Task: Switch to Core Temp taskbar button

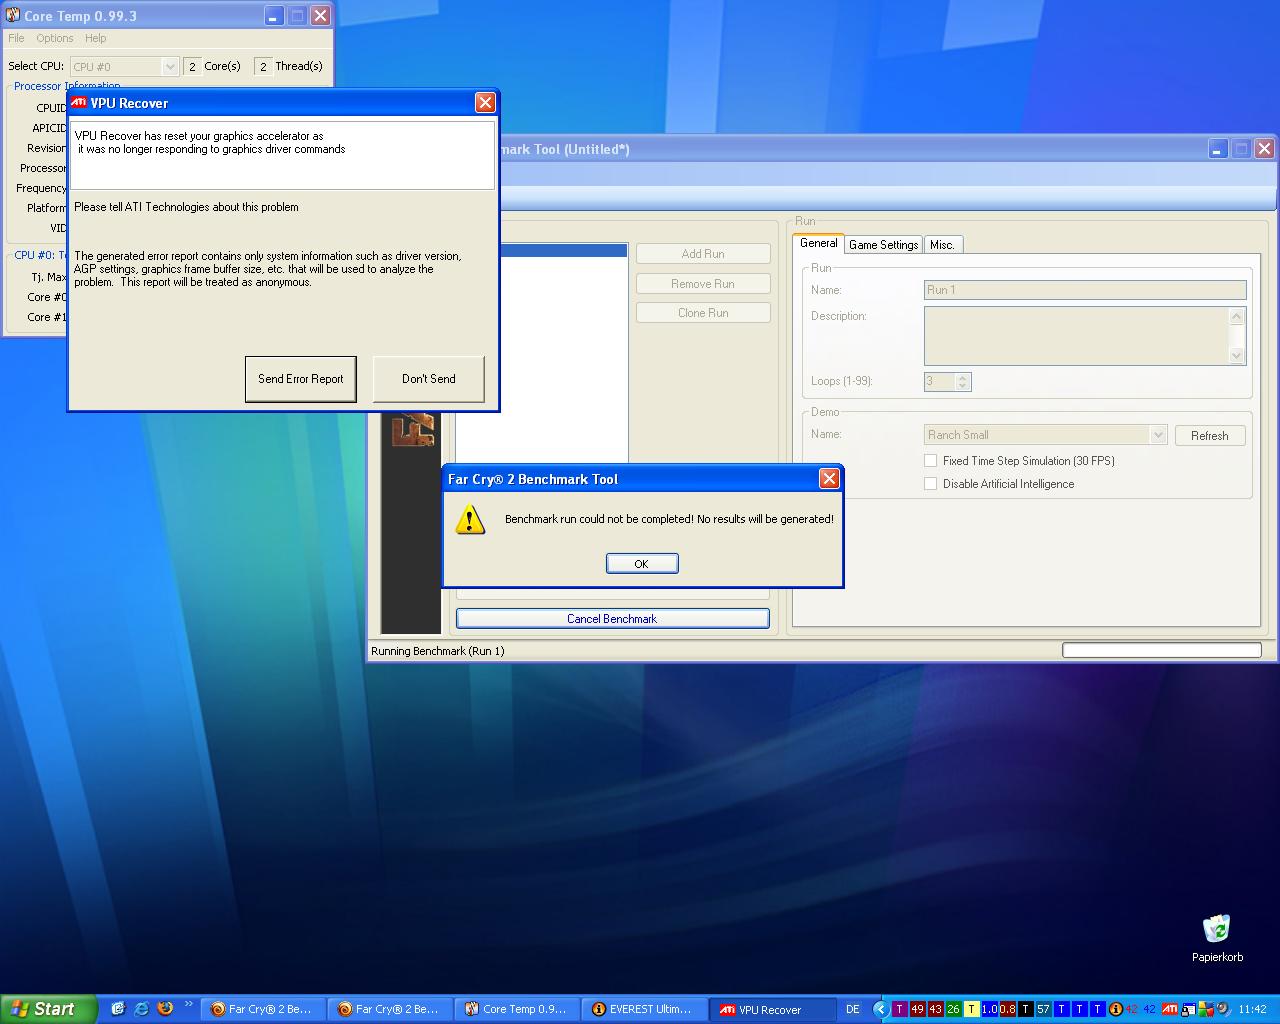Action: tap(518, 1009)
